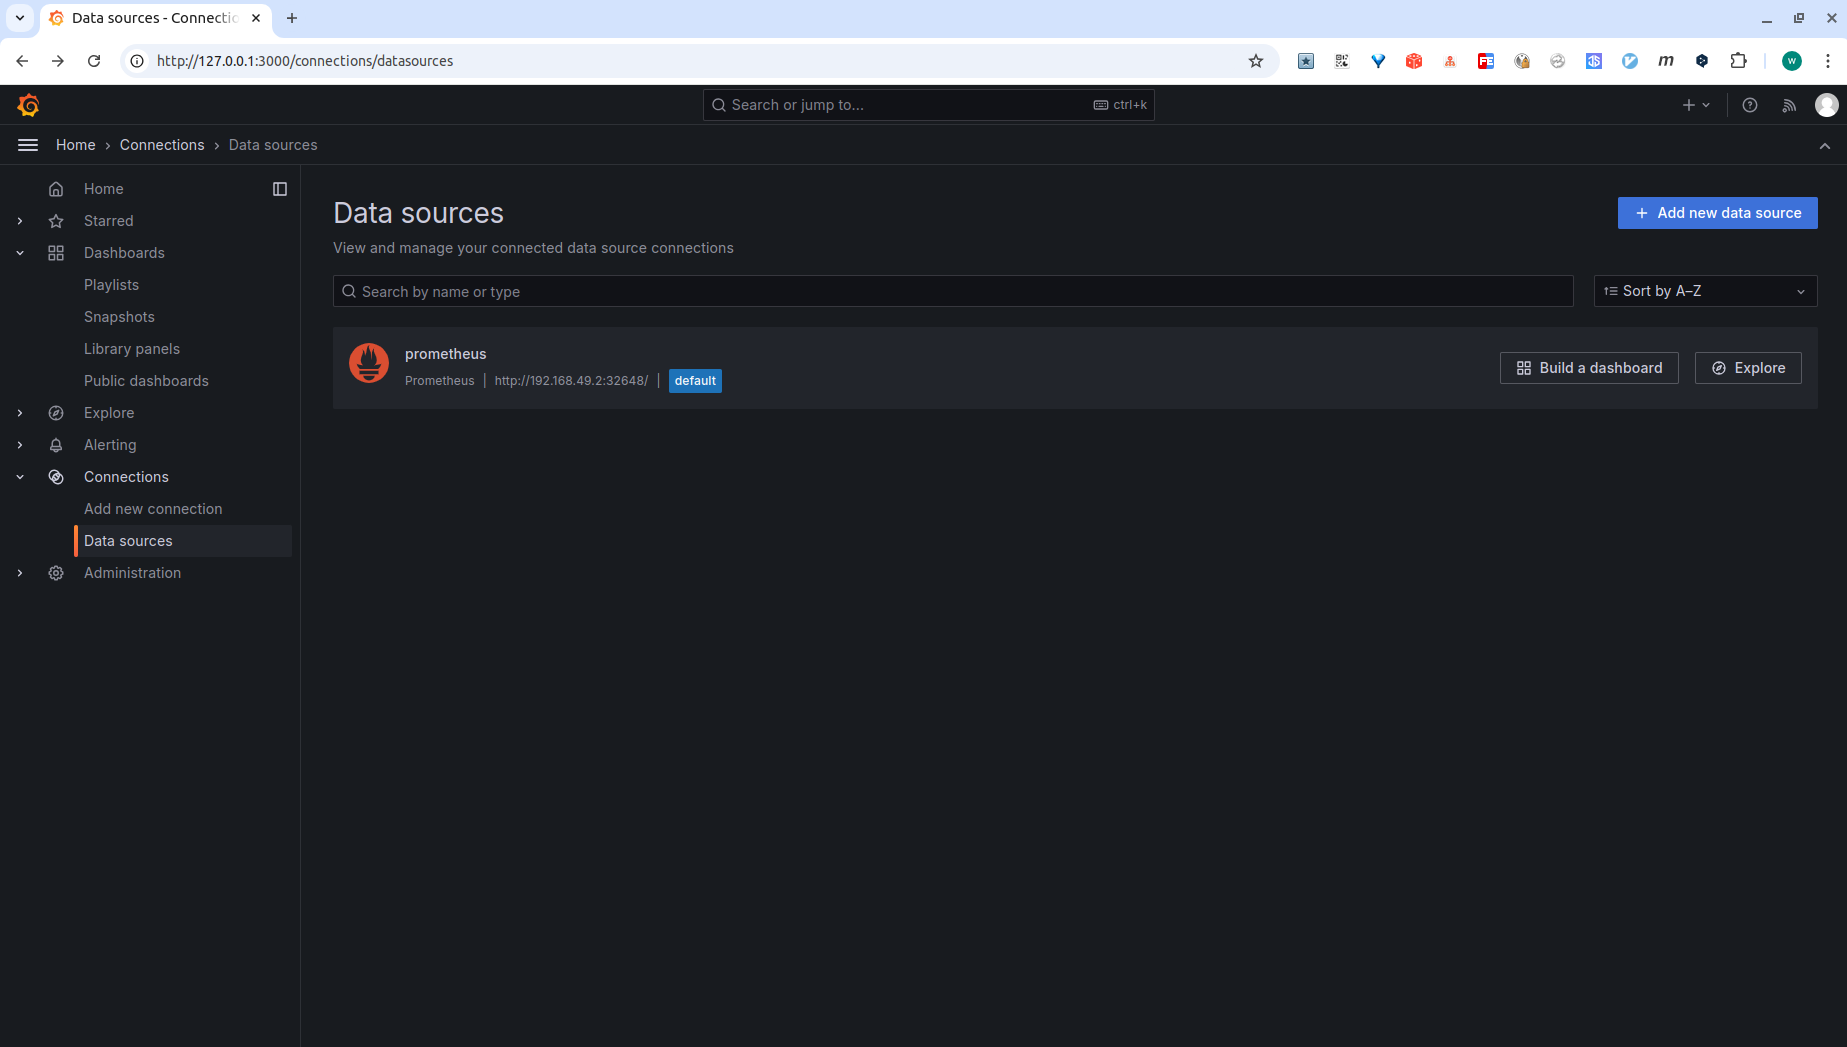Open Home label in sidebar
Screen dimensions: 1847x1047
click(104, 189)
